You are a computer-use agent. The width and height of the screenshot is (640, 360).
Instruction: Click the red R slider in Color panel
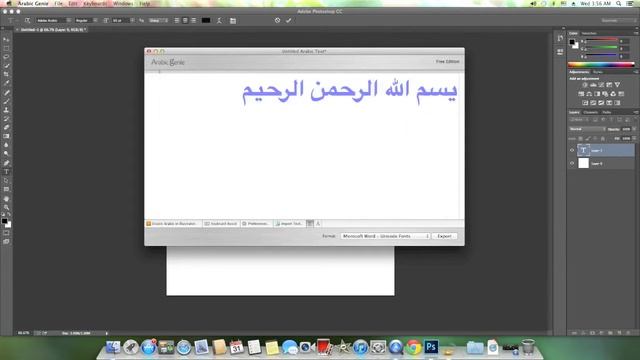pyautogui.click(x=602, y=40)
